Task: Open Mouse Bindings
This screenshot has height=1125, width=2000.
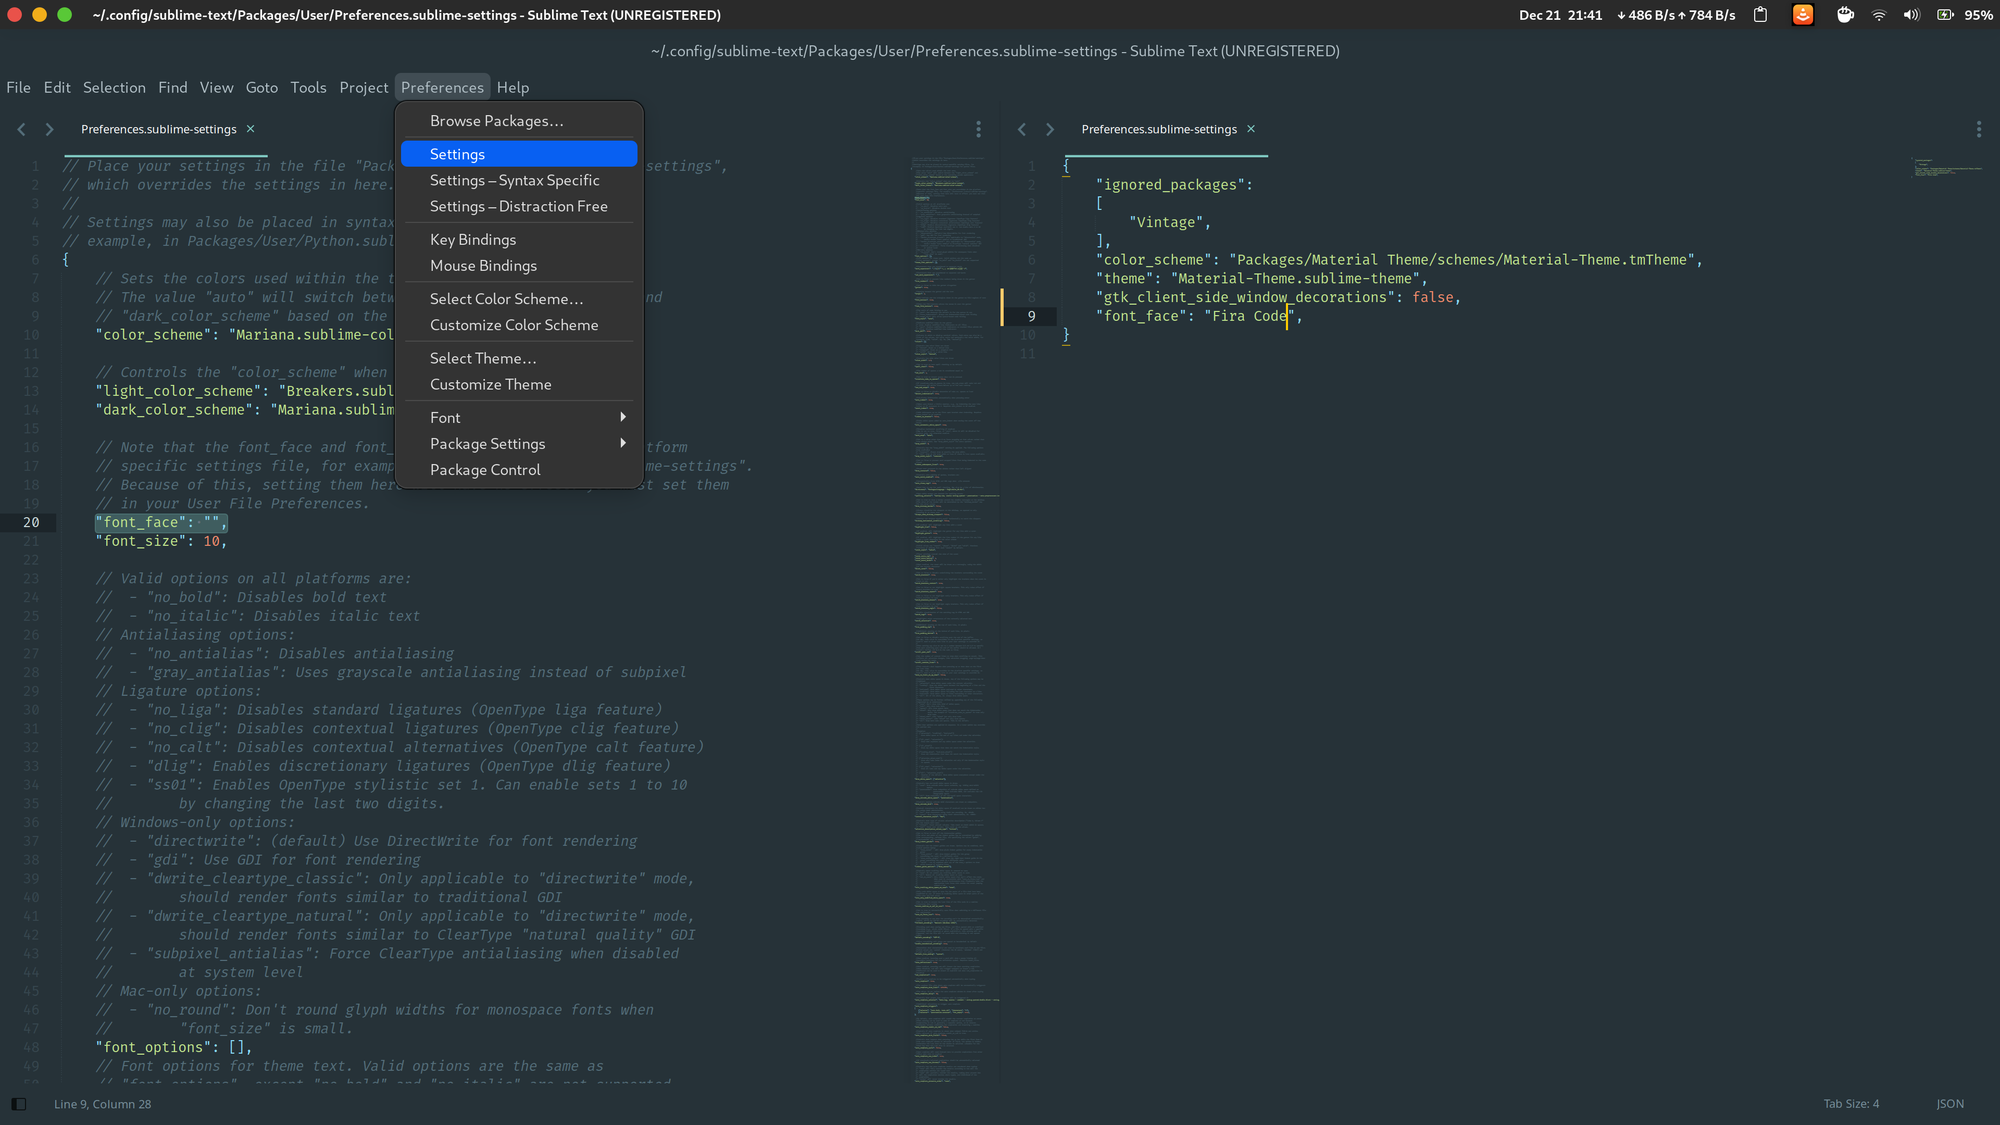Action: coord(519,266)
